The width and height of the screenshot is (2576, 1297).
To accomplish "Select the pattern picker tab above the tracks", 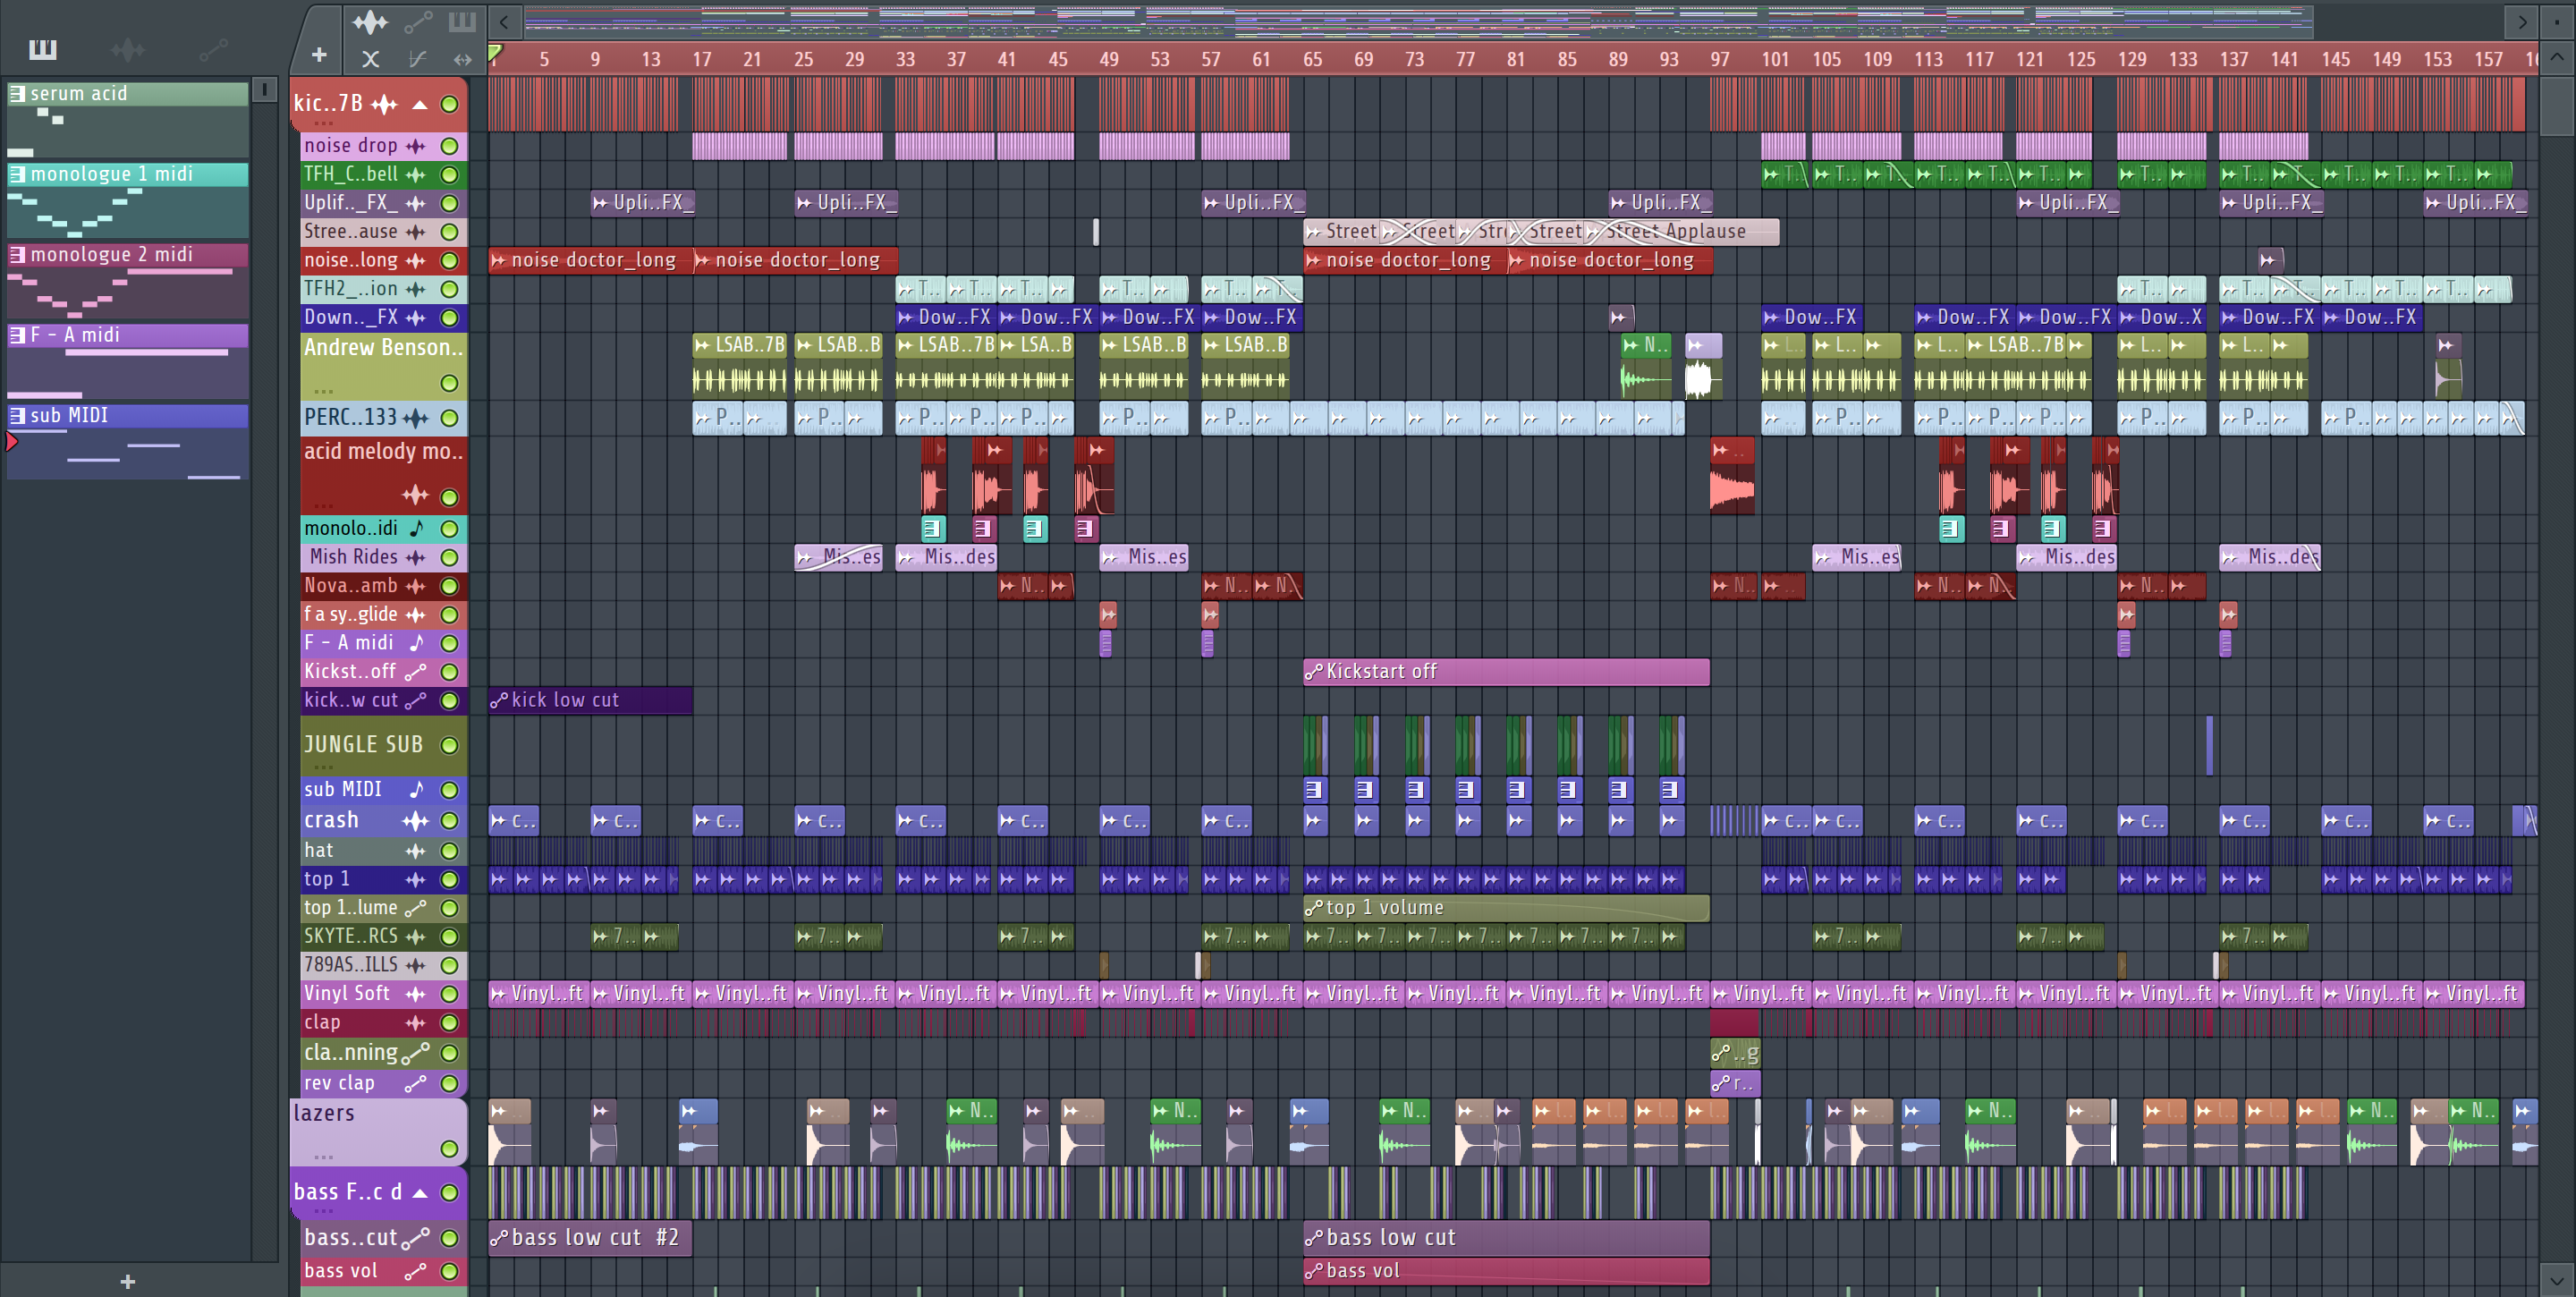I will click(462, 21).
